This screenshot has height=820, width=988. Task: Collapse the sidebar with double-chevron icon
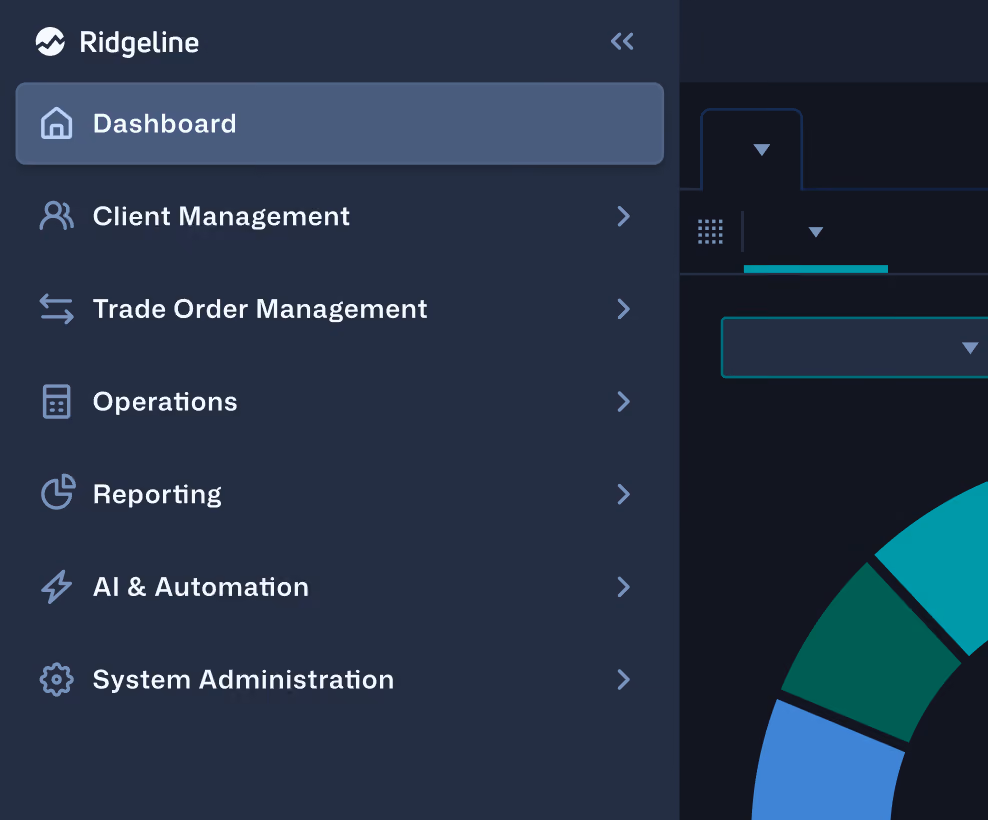622,42
